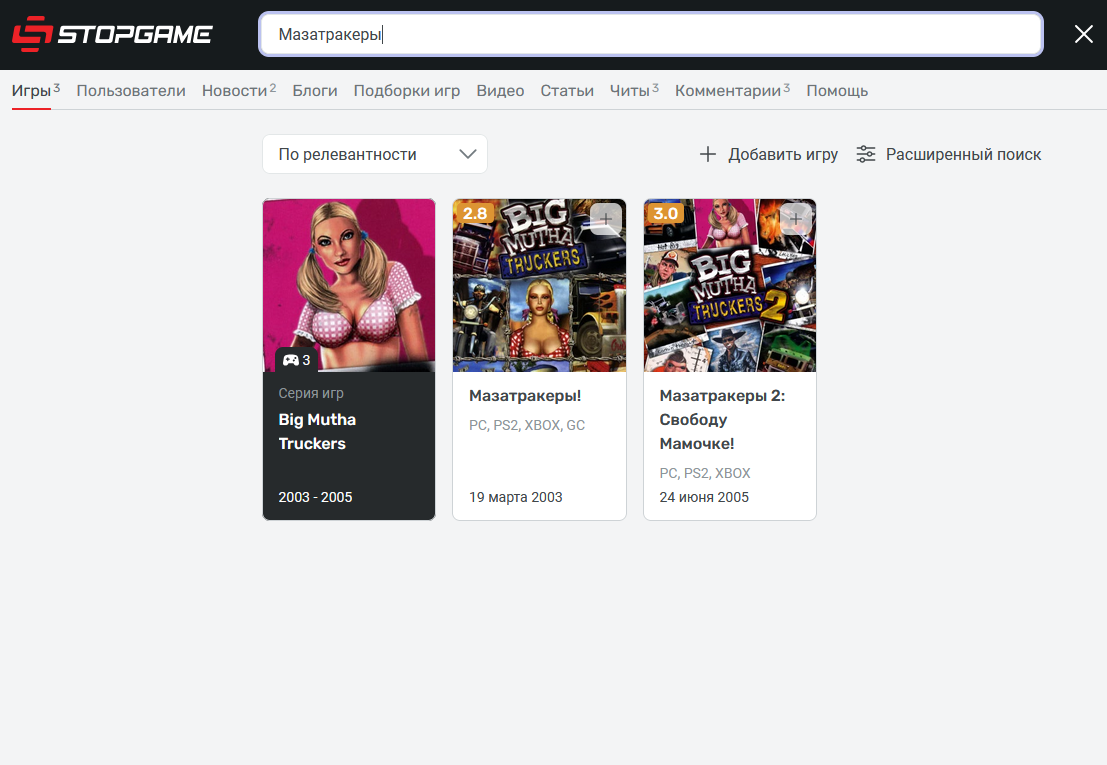This screenshot has width=1107, height=765.
Task: Open the Блоги tab
Action: [x=315, y=91]
